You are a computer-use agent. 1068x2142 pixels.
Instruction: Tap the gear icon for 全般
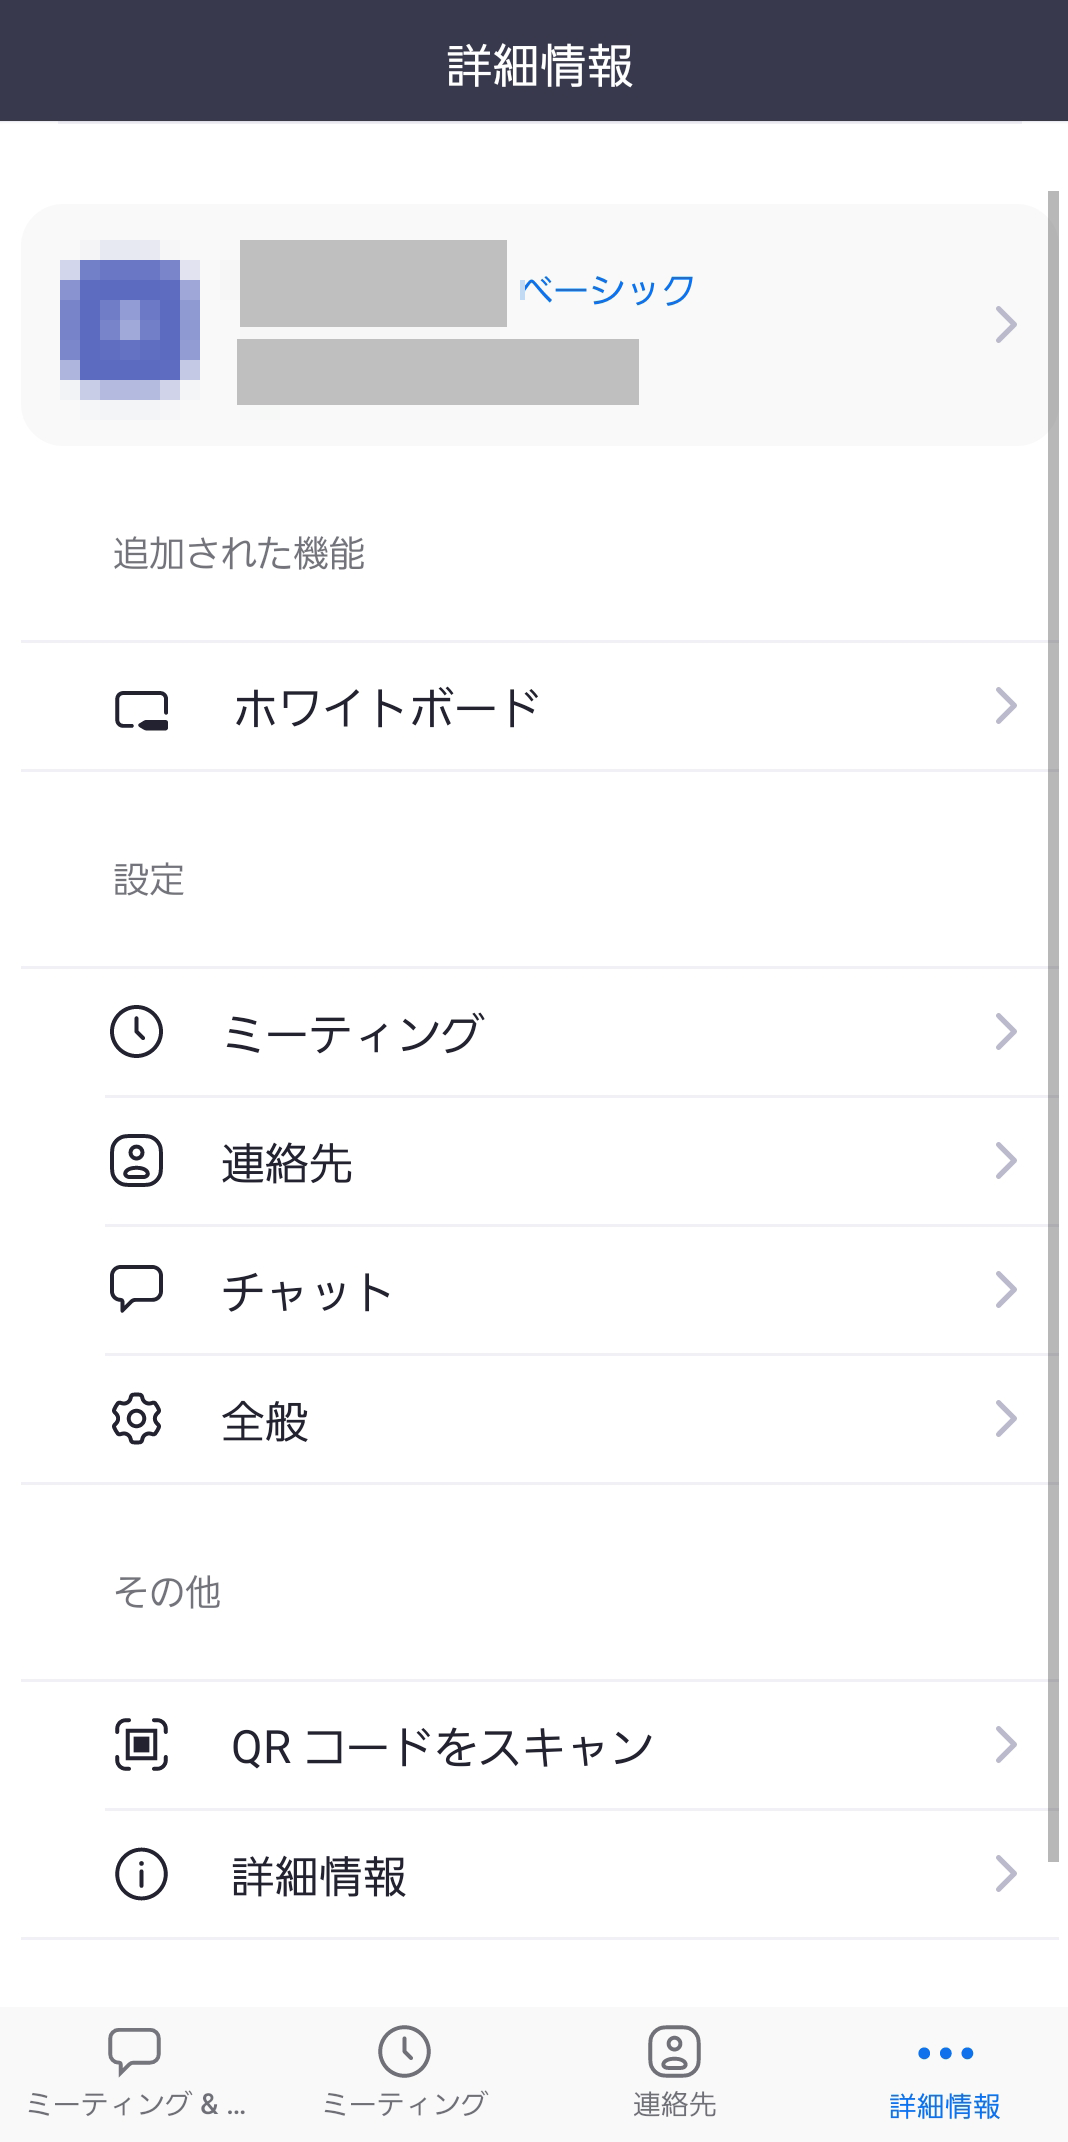coord(136,1419)
